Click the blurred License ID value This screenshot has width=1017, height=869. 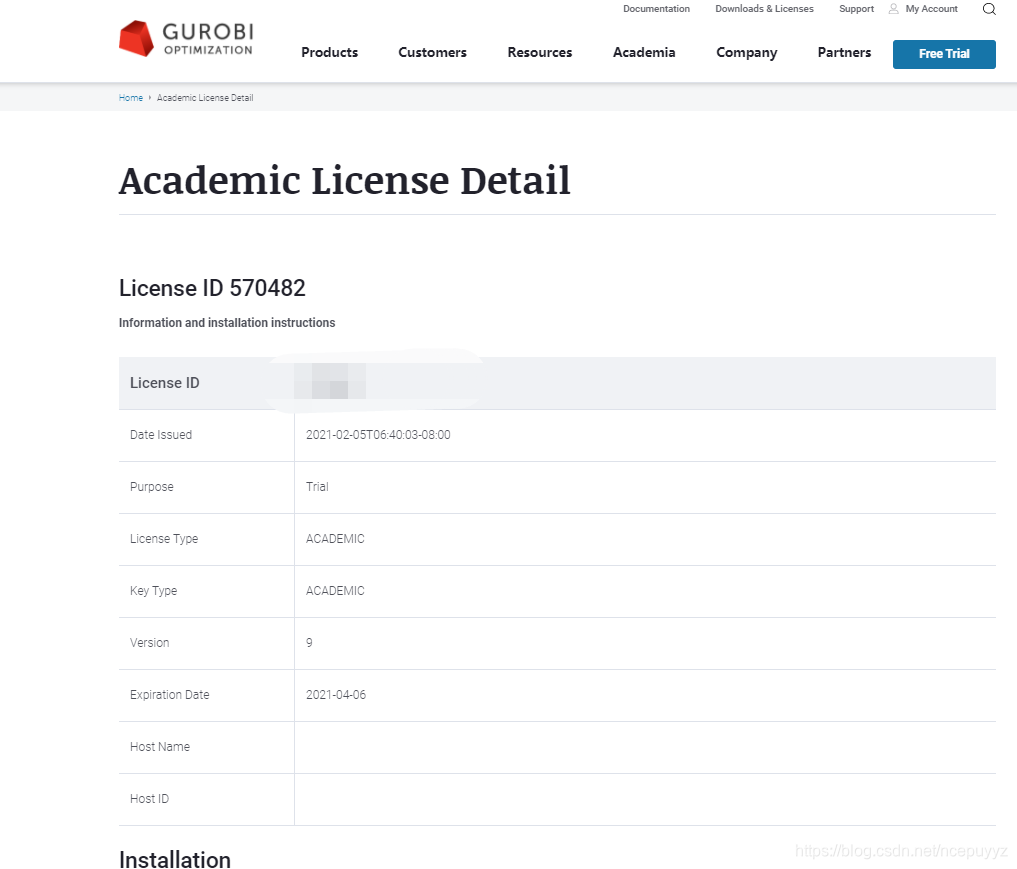[330, 381]
